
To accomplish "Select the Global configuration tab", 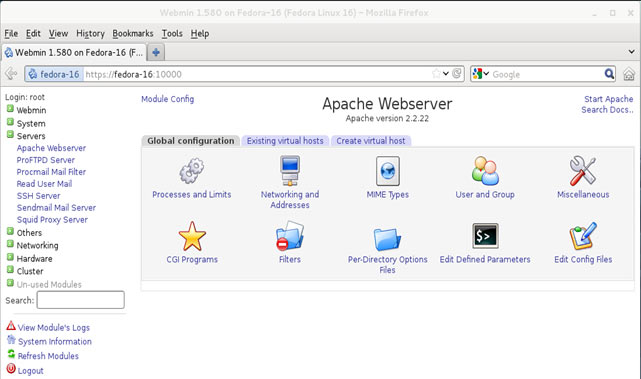I will 191,141.
